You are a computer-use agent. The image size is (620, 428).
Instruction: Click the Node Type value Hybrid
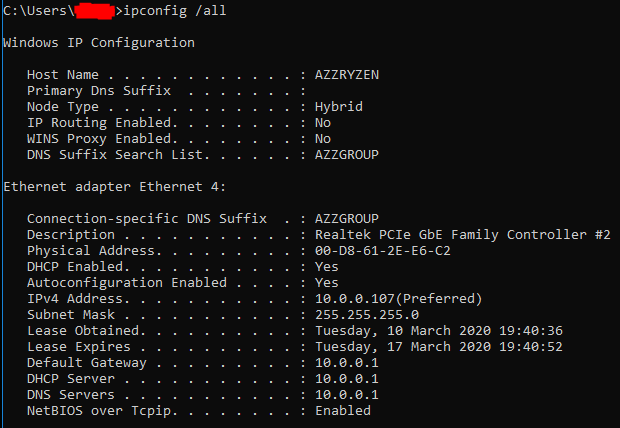coord(339,107)
